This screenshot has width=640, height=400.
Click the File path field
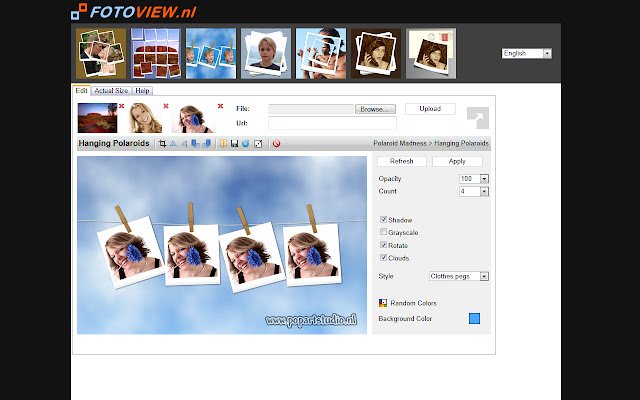[x=311, y=109]
